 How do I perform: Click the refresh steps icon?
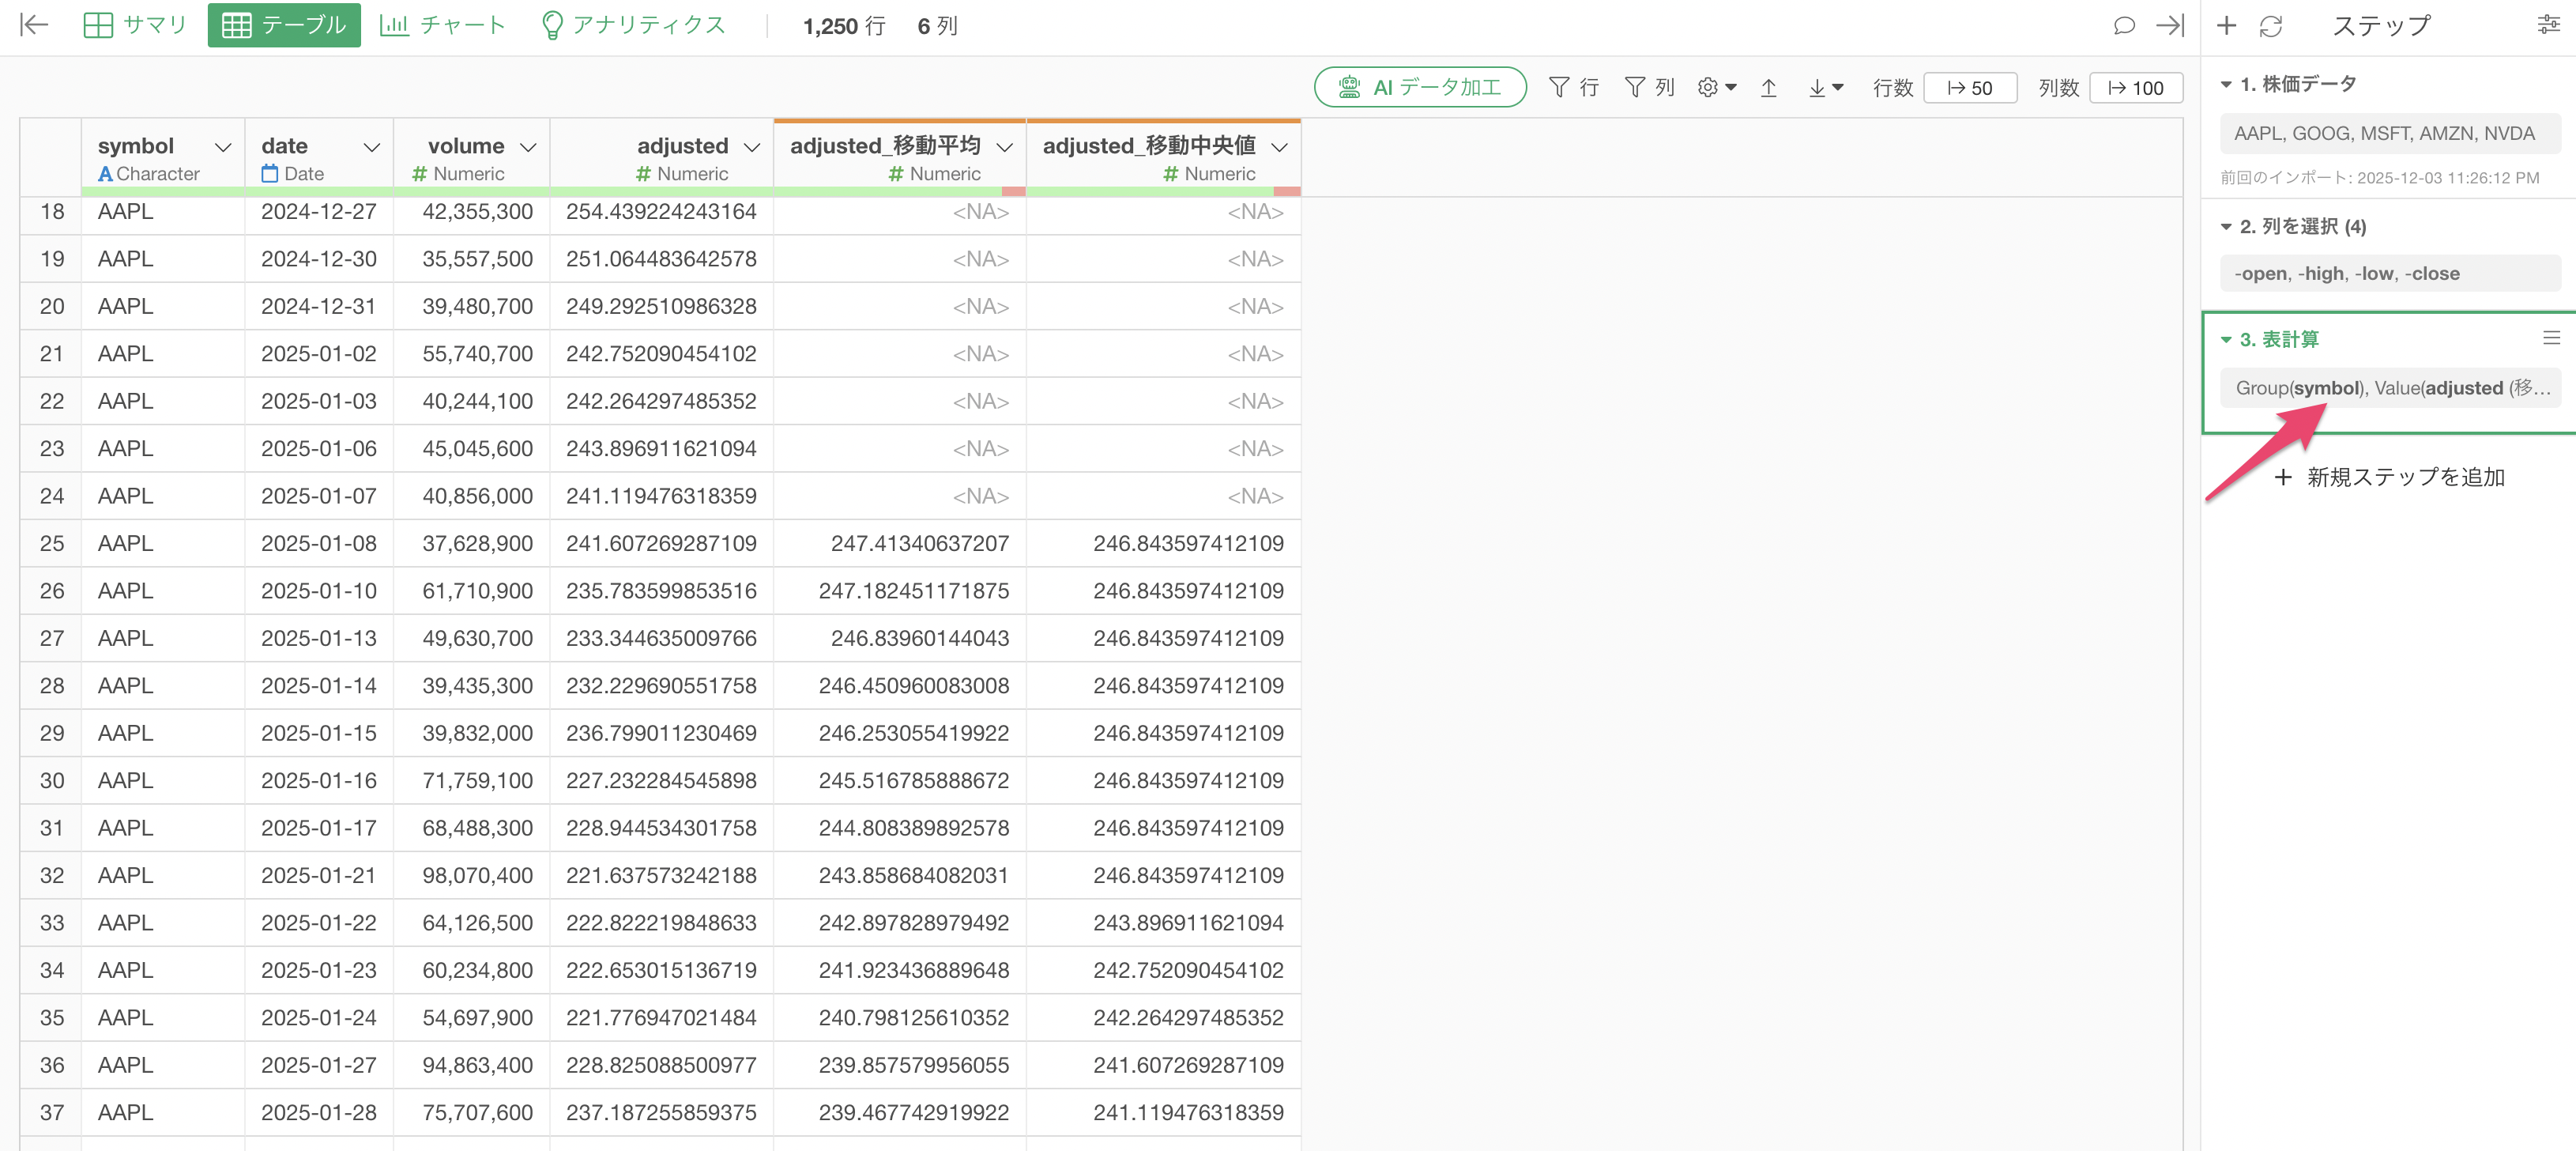click(x=2271, y=26)
